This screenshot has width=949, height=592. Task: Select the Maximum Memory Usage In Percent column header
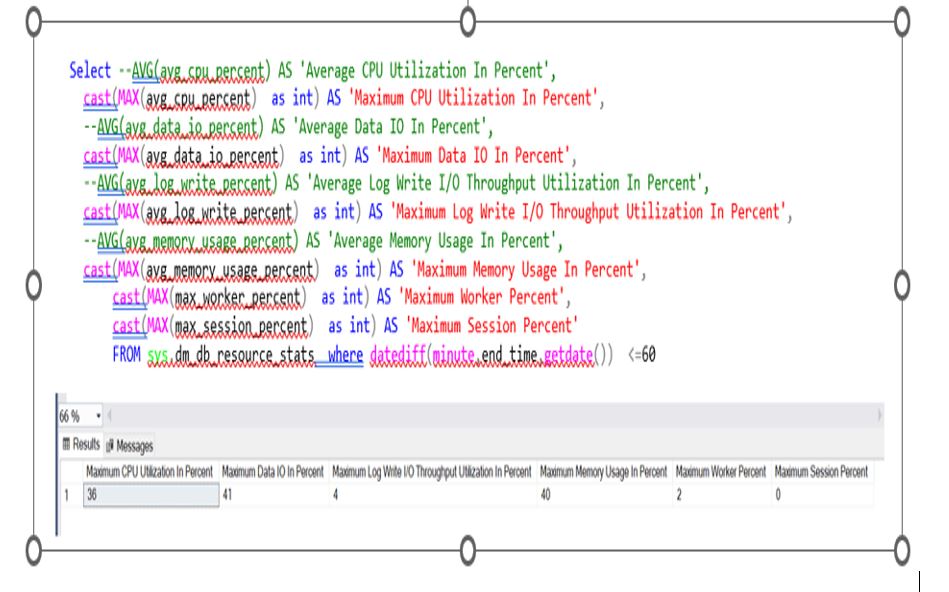click(603, 472)
